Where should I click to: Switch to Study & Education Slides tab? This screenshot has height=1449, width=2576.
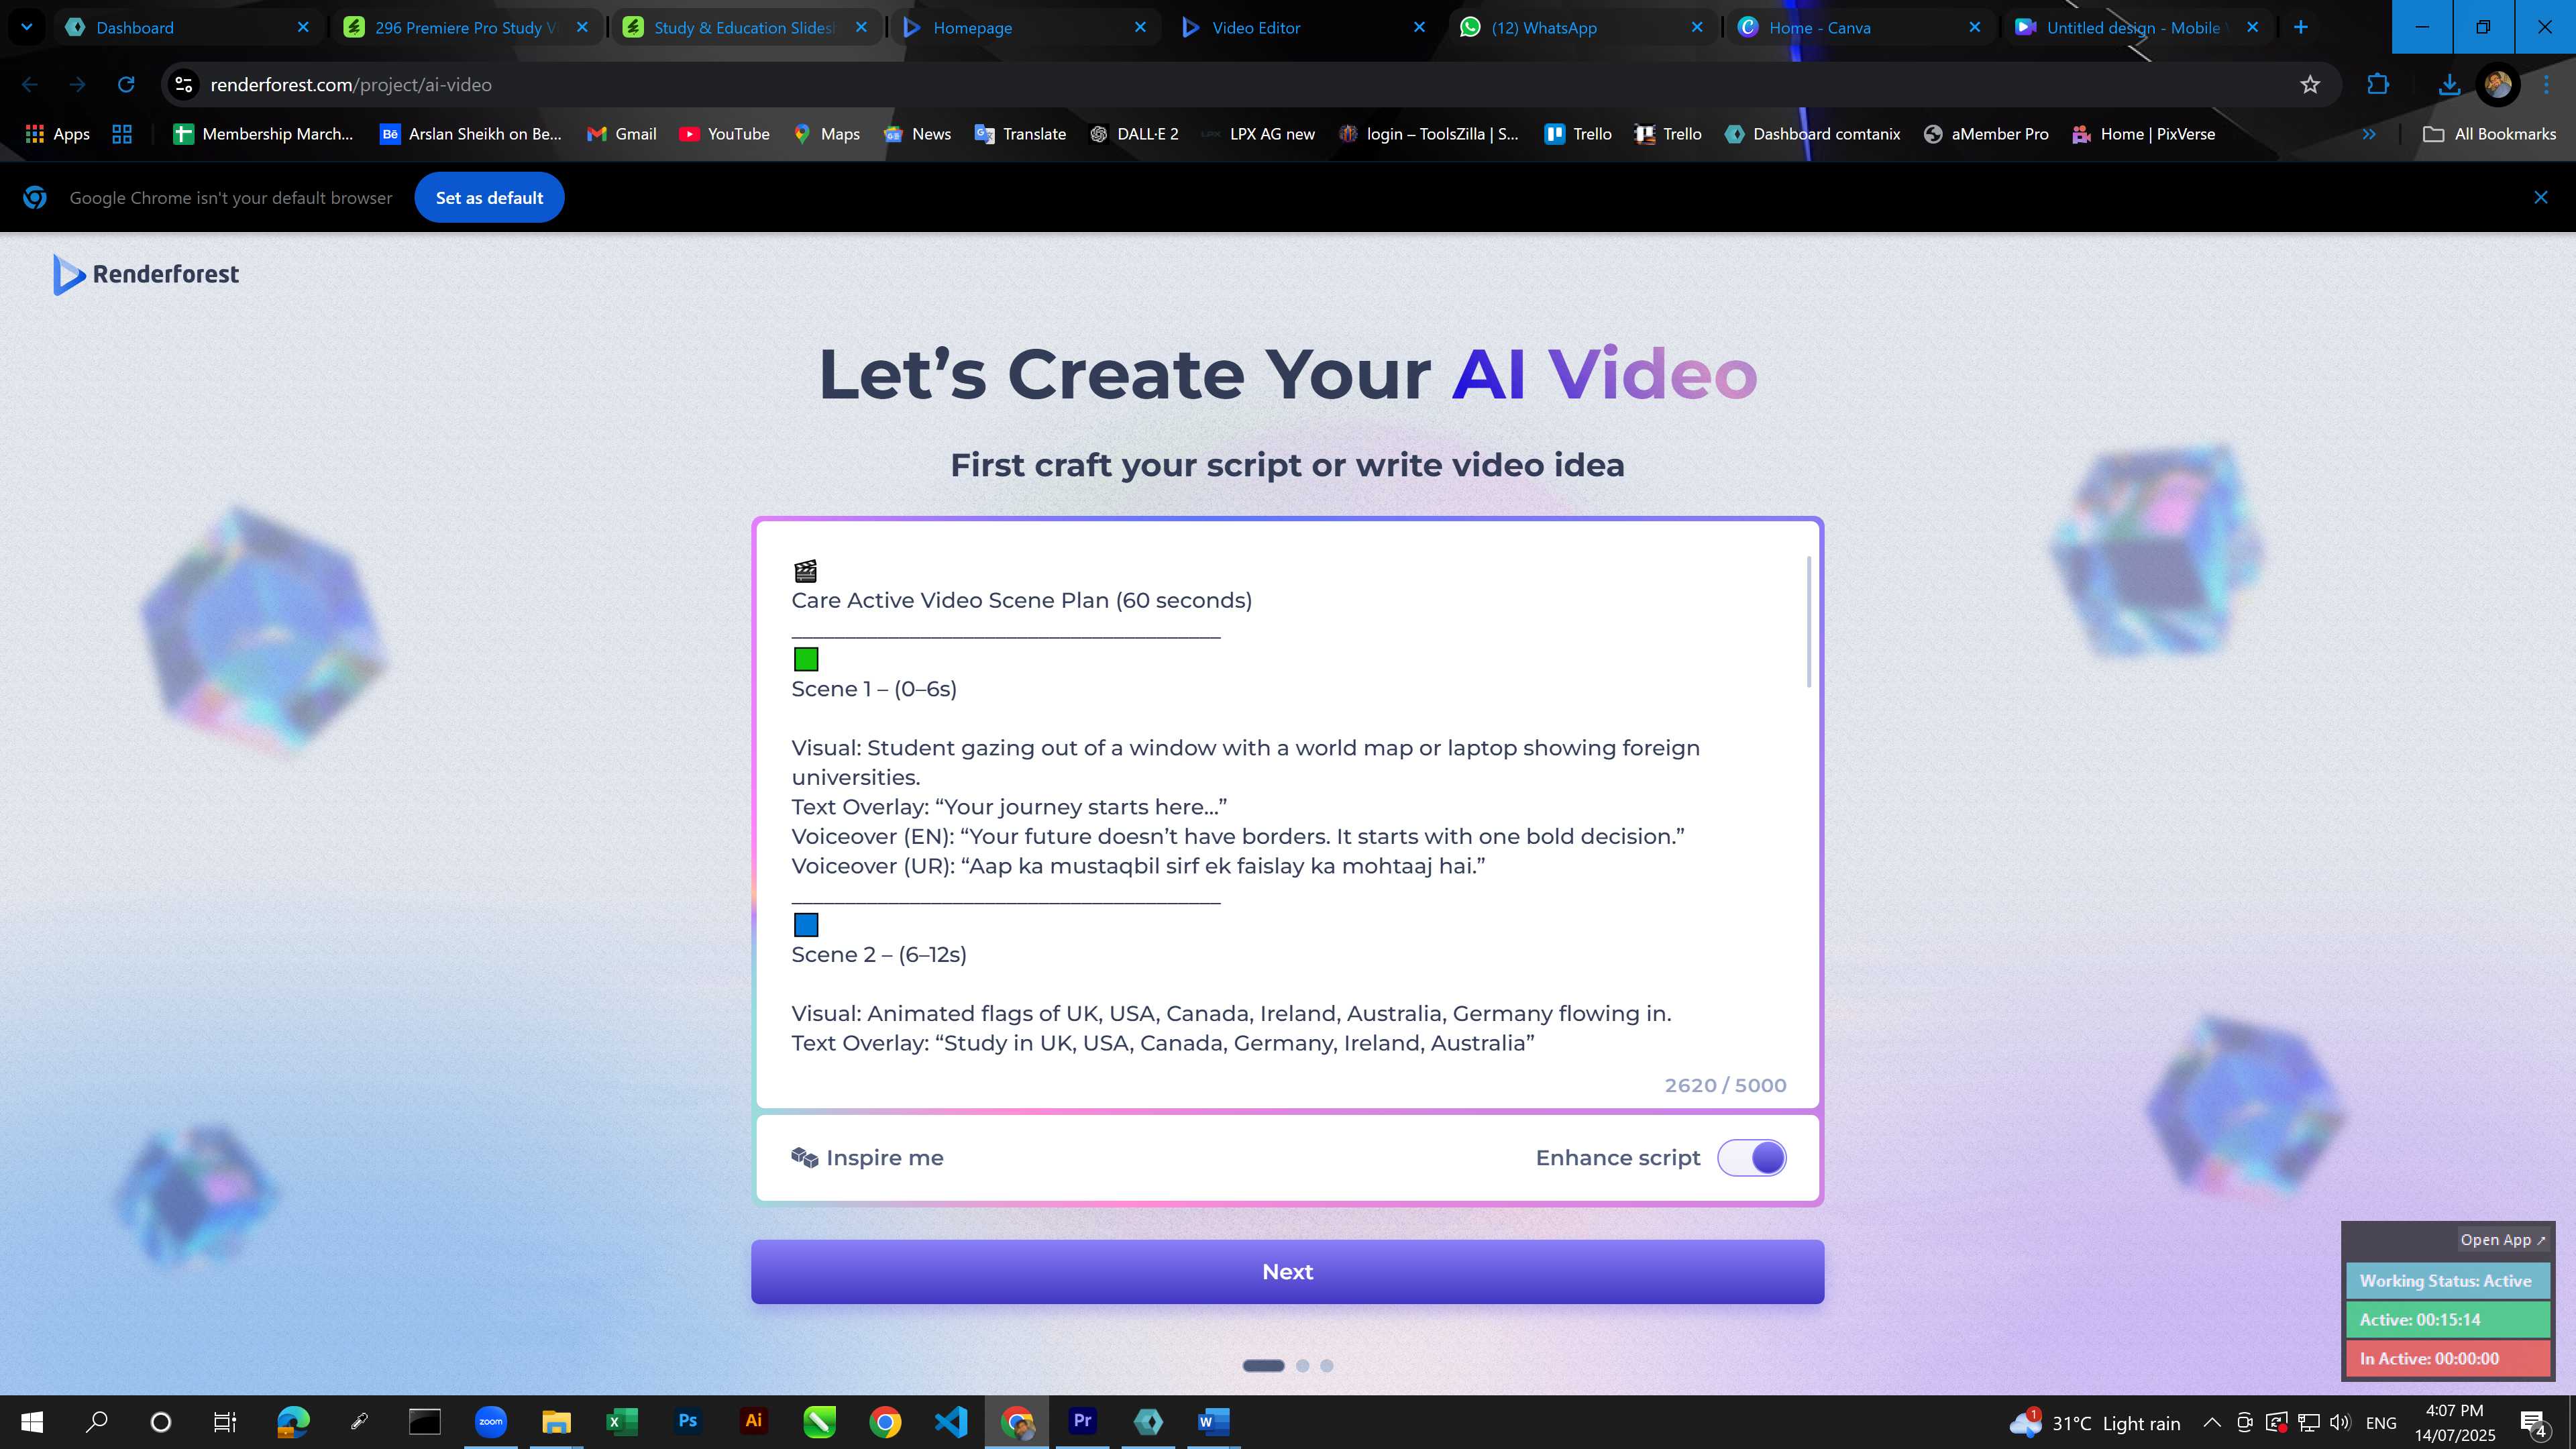745,27
